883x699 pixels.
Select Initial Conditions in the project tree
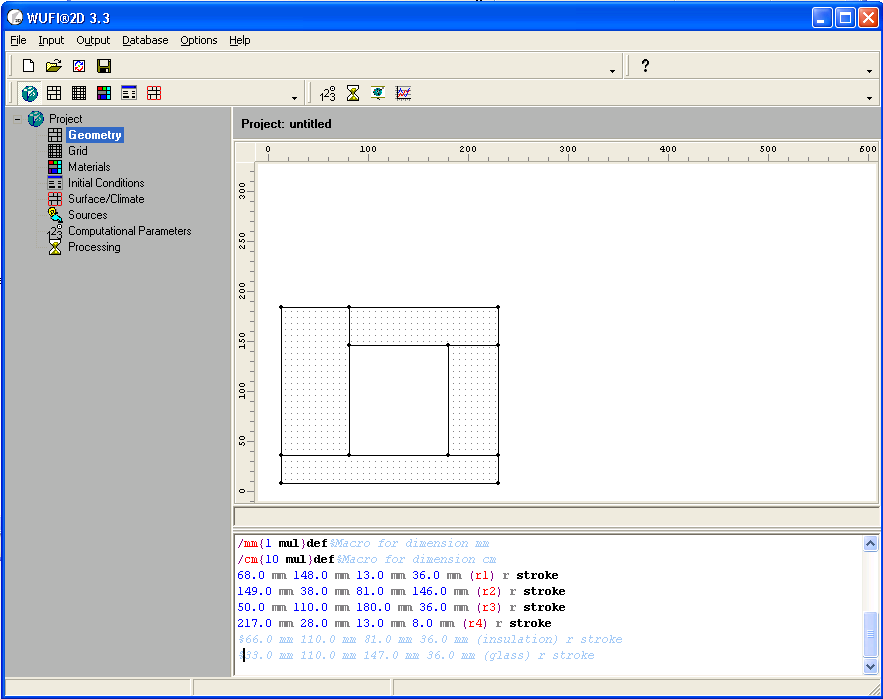coord(105,183)
